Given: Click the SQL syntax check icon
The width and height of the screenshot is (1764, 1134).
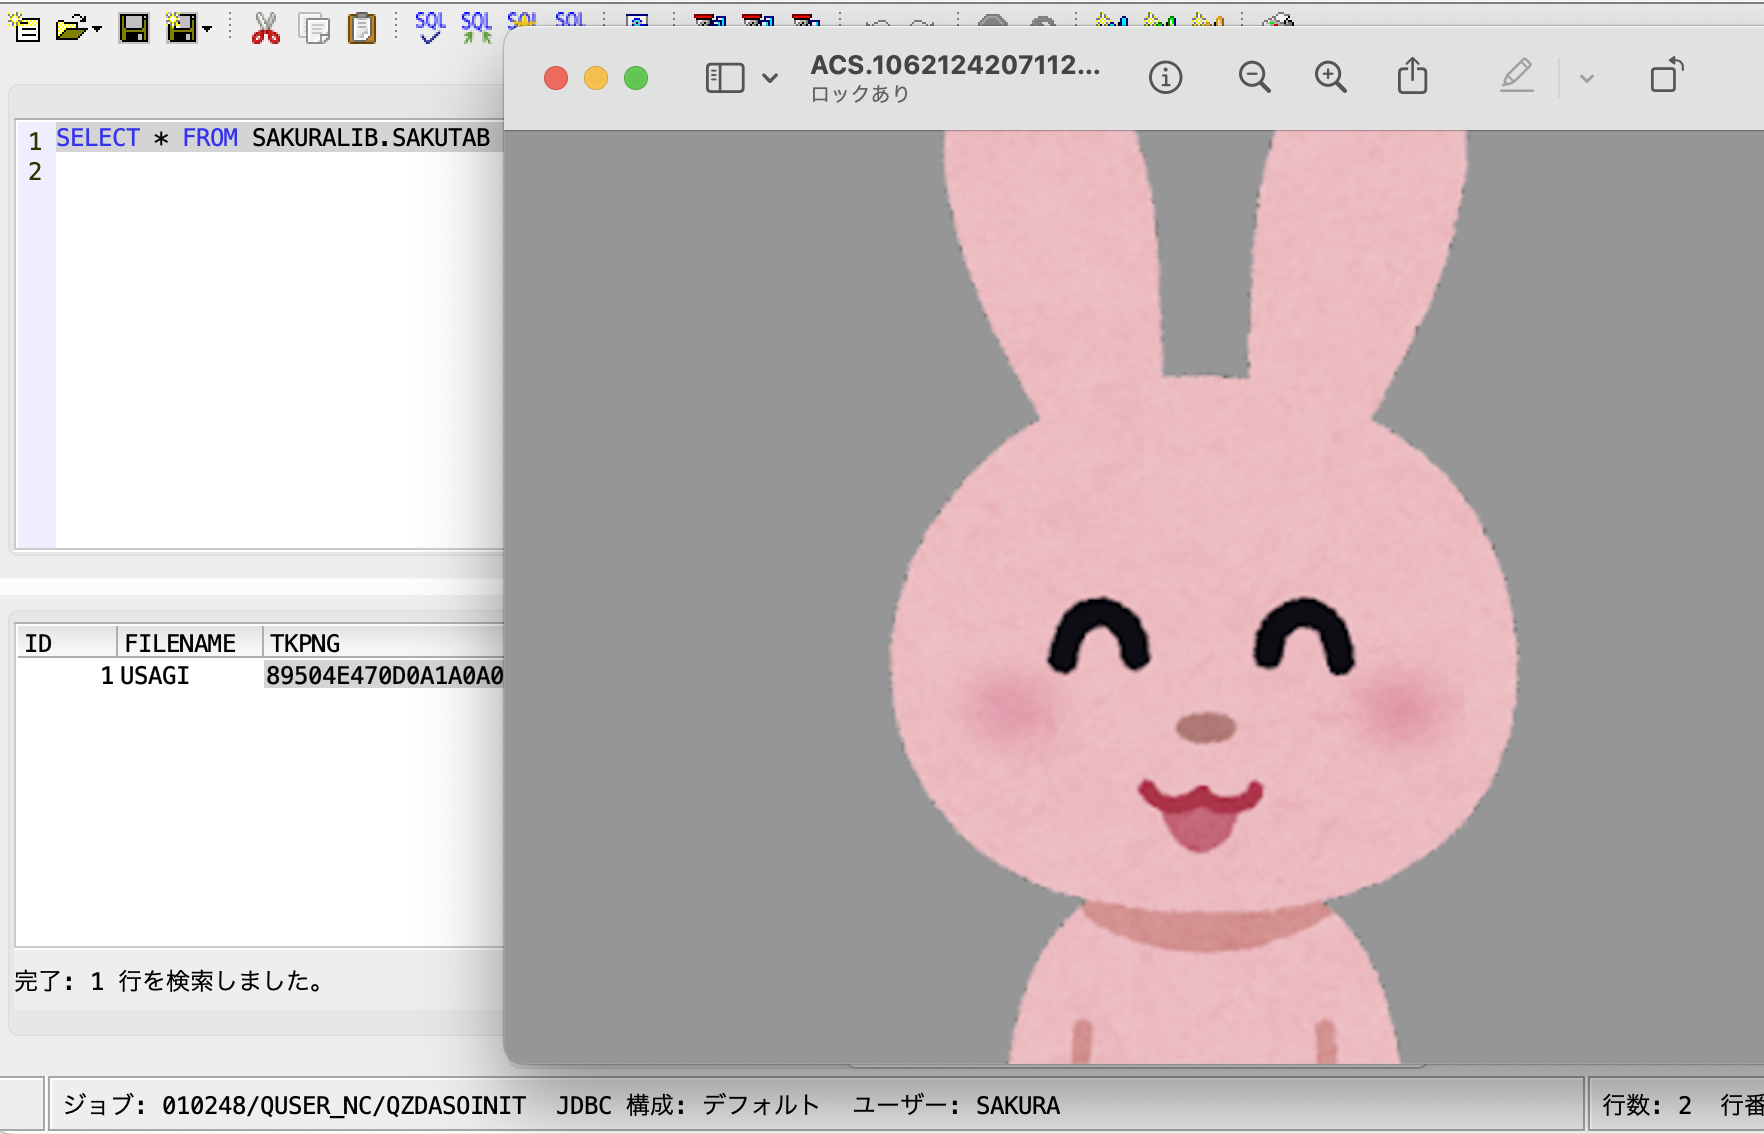Looking at the screenshot, I should pos(430,27).
